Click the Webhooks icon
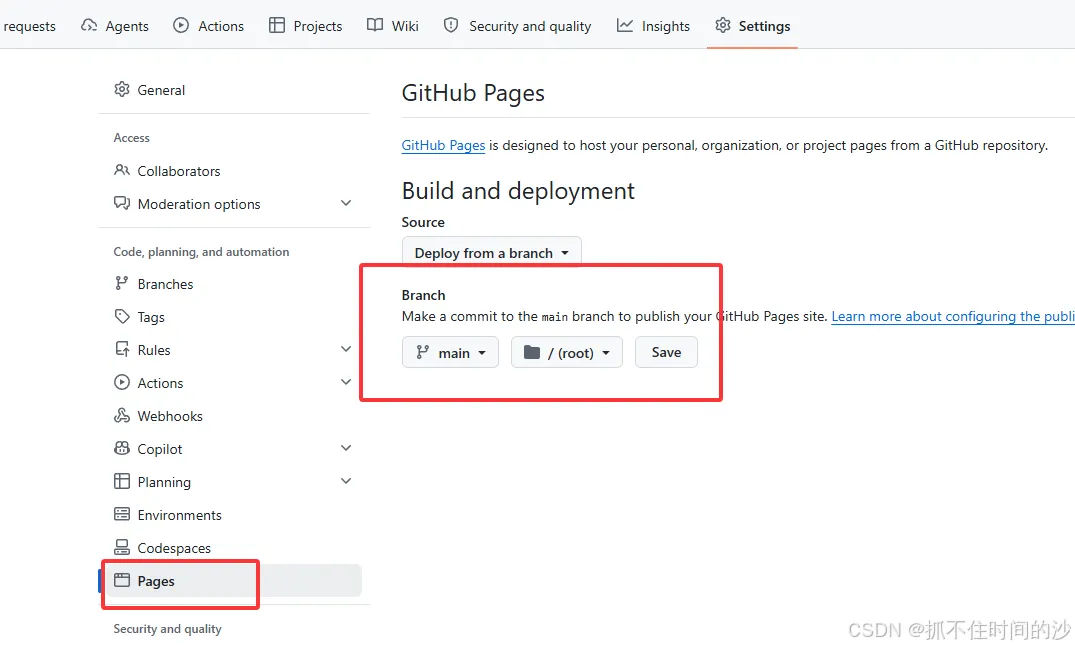This screenshot has height=647, width=1075. pos(121,415)
